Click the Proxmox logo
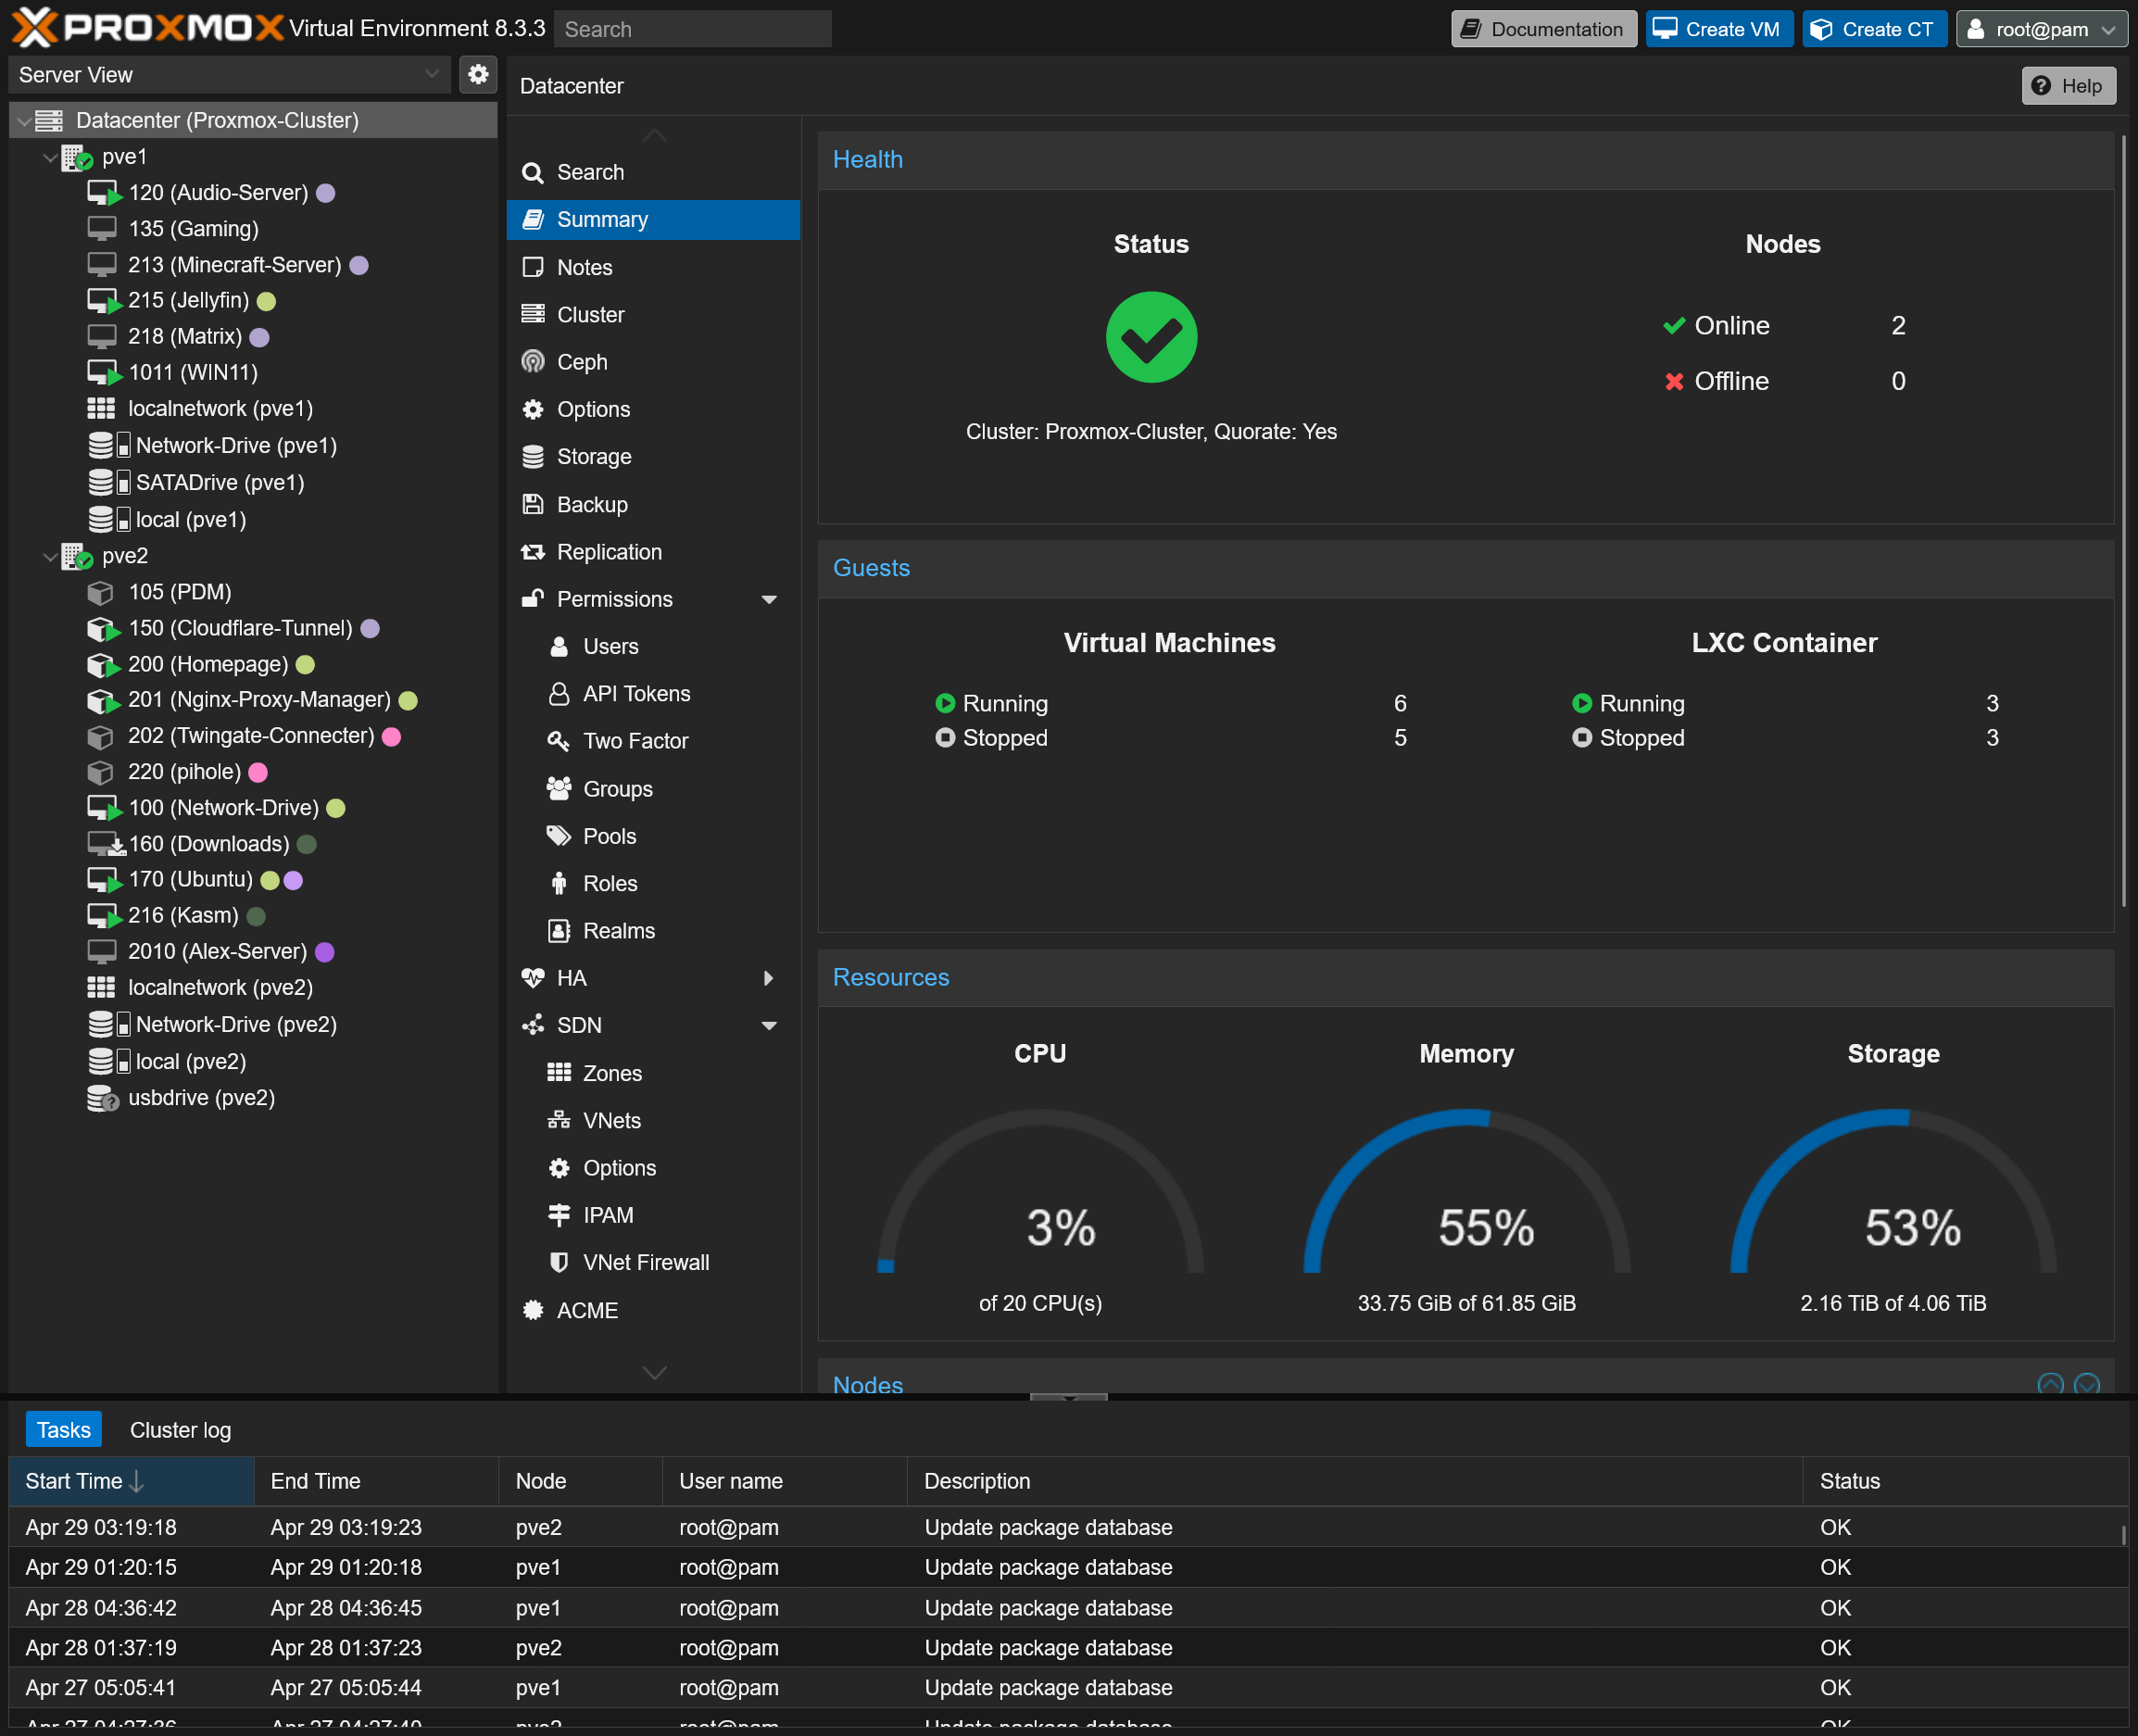 click(148, 27)
